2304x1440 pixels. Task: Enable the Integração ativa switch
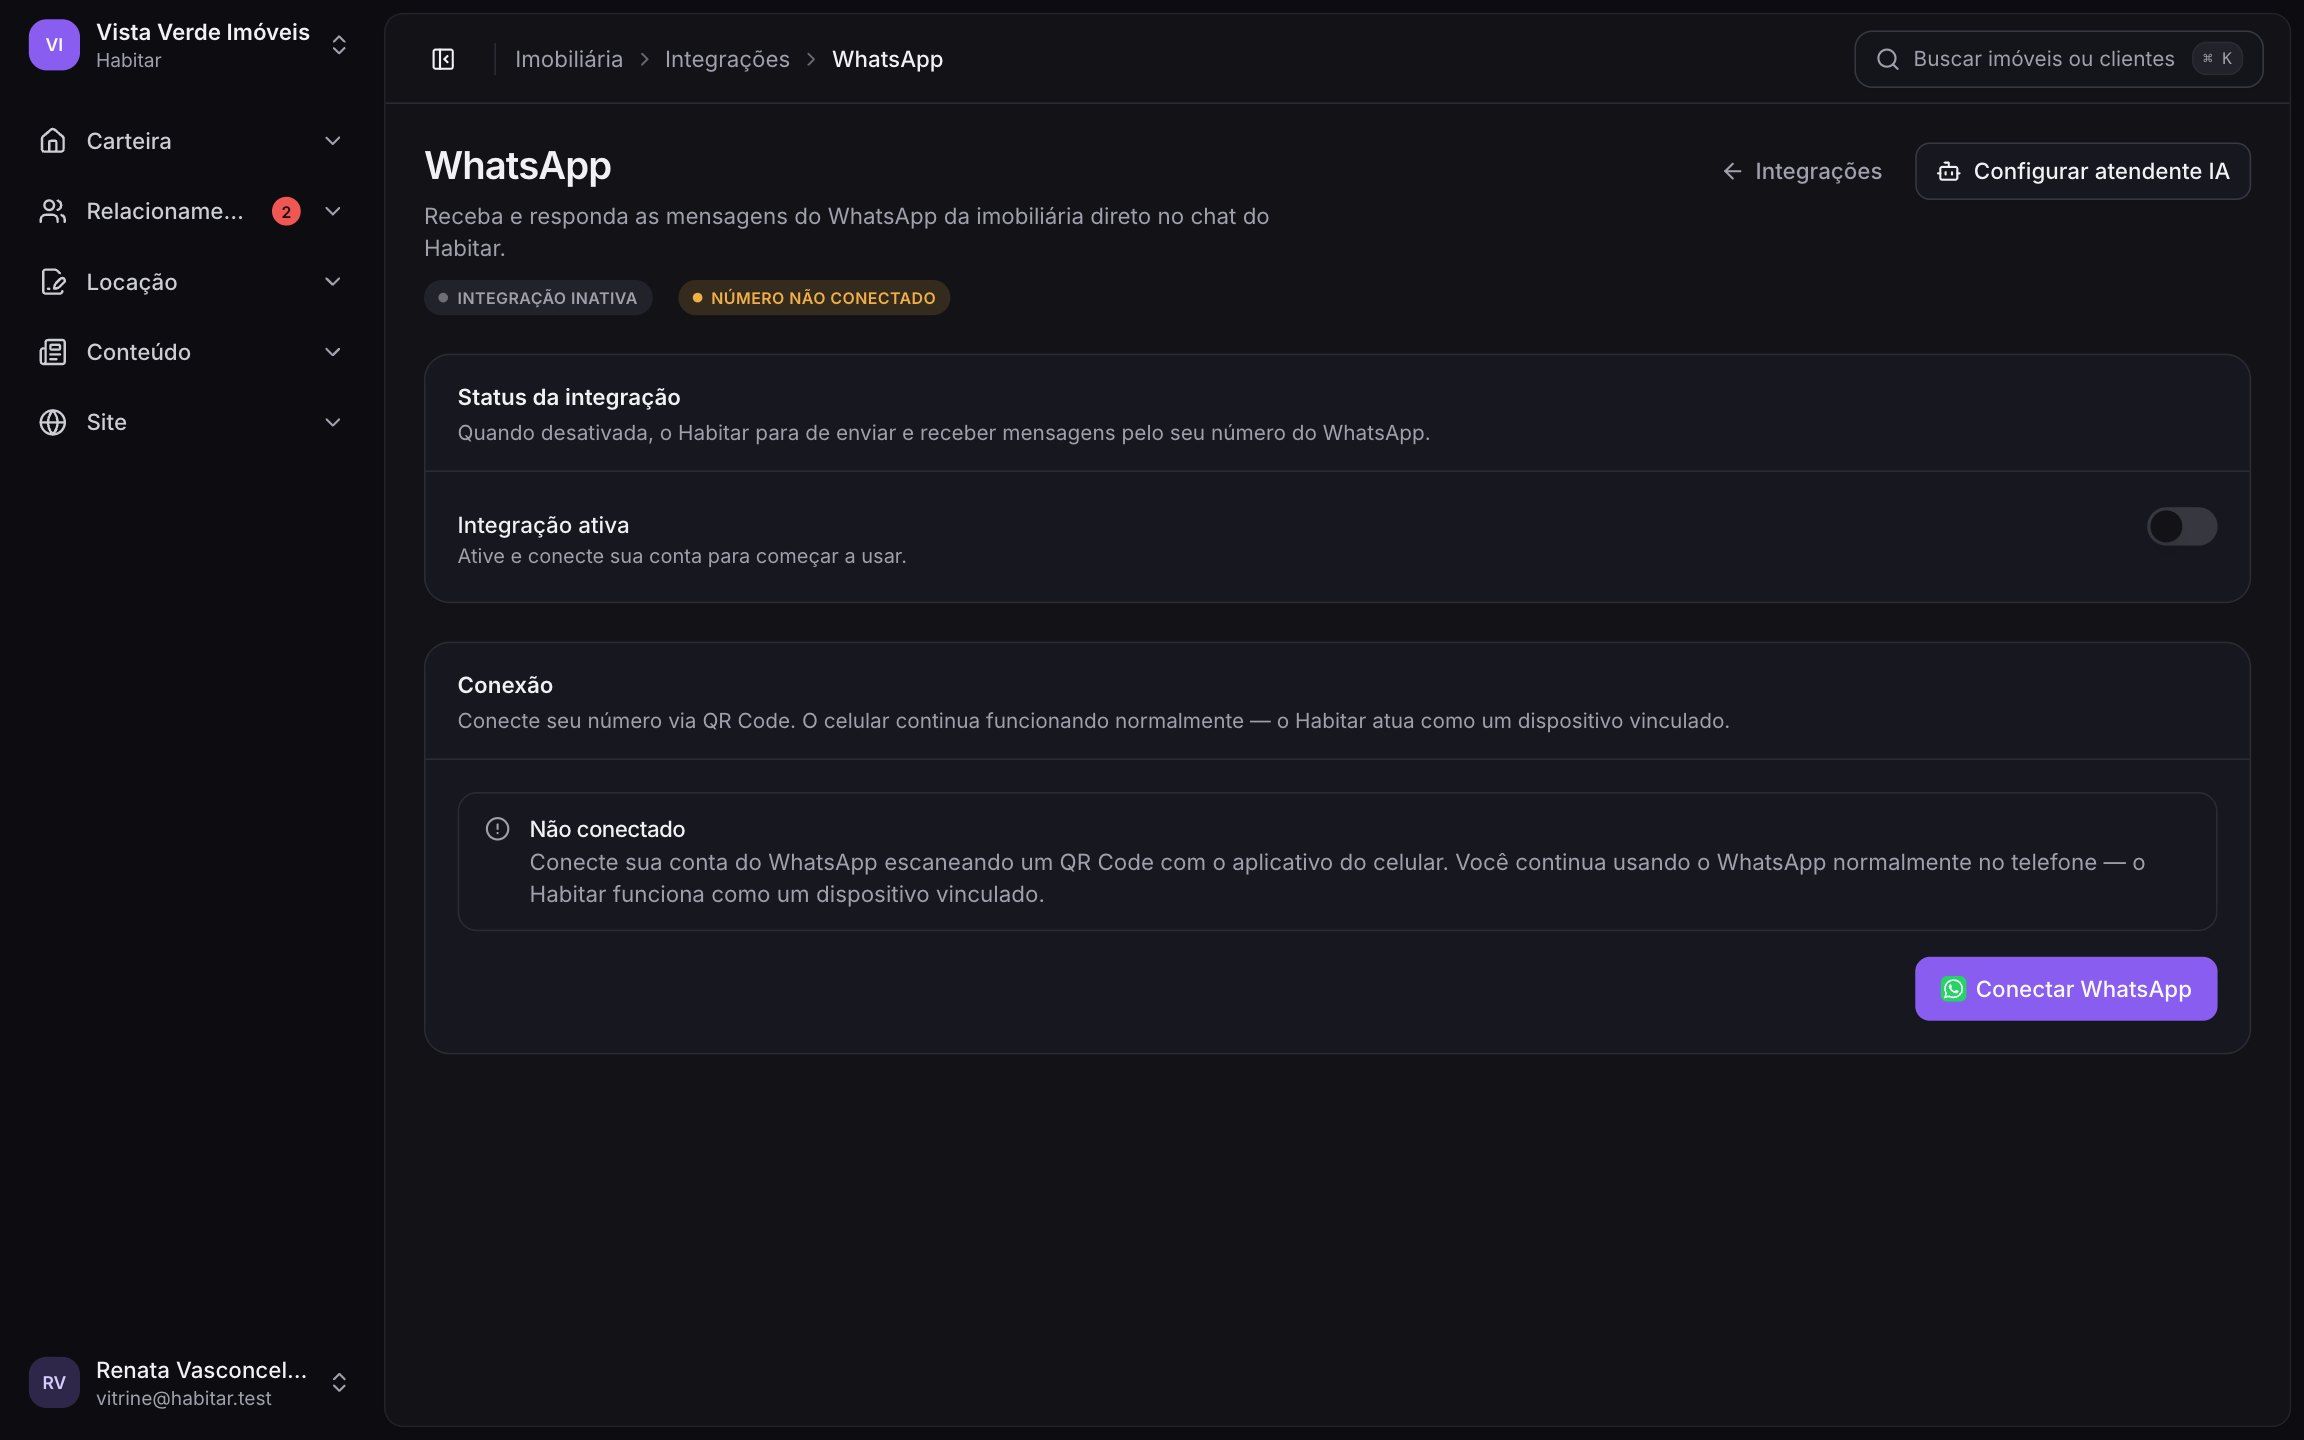tap(2182, 526)
